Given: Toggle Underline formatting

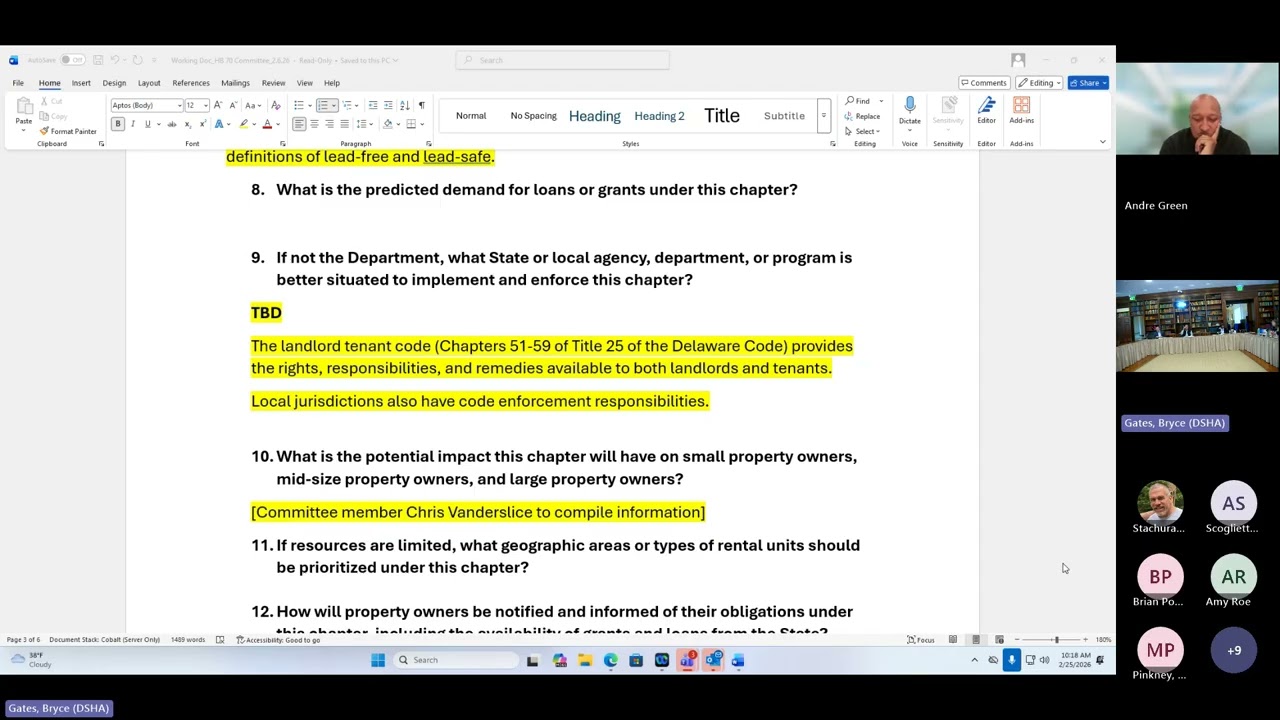Looking at the screenshot, I should (x=147, y=124).
